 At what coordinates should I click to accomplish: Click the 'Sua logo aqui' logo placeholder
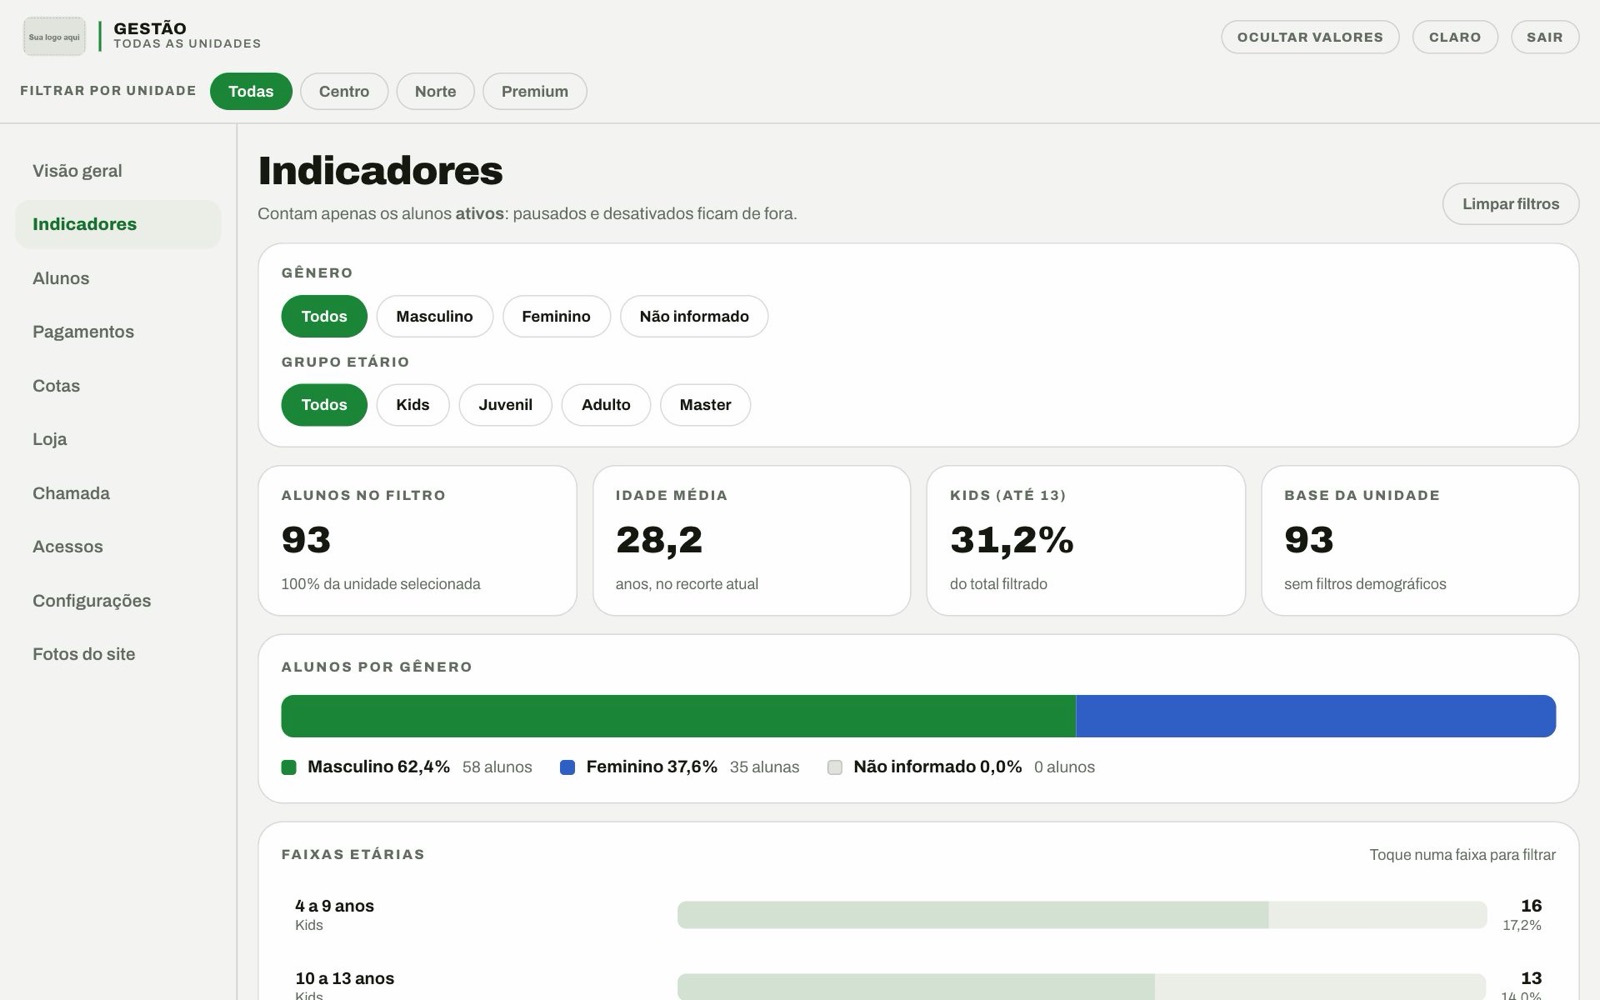click(x=54, y=37)
